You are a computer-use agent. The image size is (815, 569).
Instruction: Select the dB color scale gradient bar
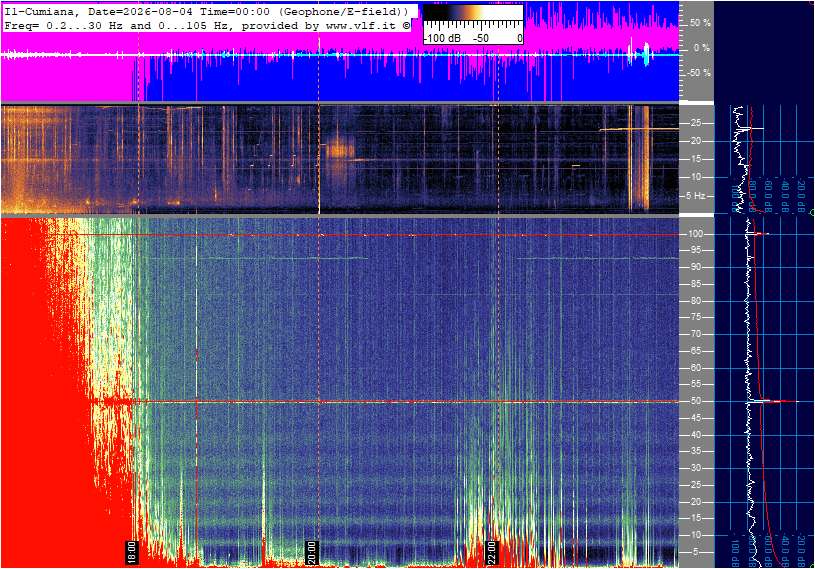click(x=473, y=13)
